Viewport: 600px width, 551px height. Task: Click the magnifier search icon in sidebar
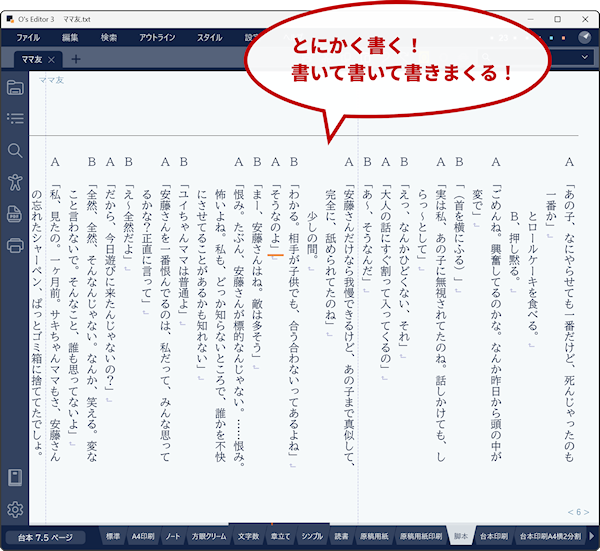pos(15,151)
